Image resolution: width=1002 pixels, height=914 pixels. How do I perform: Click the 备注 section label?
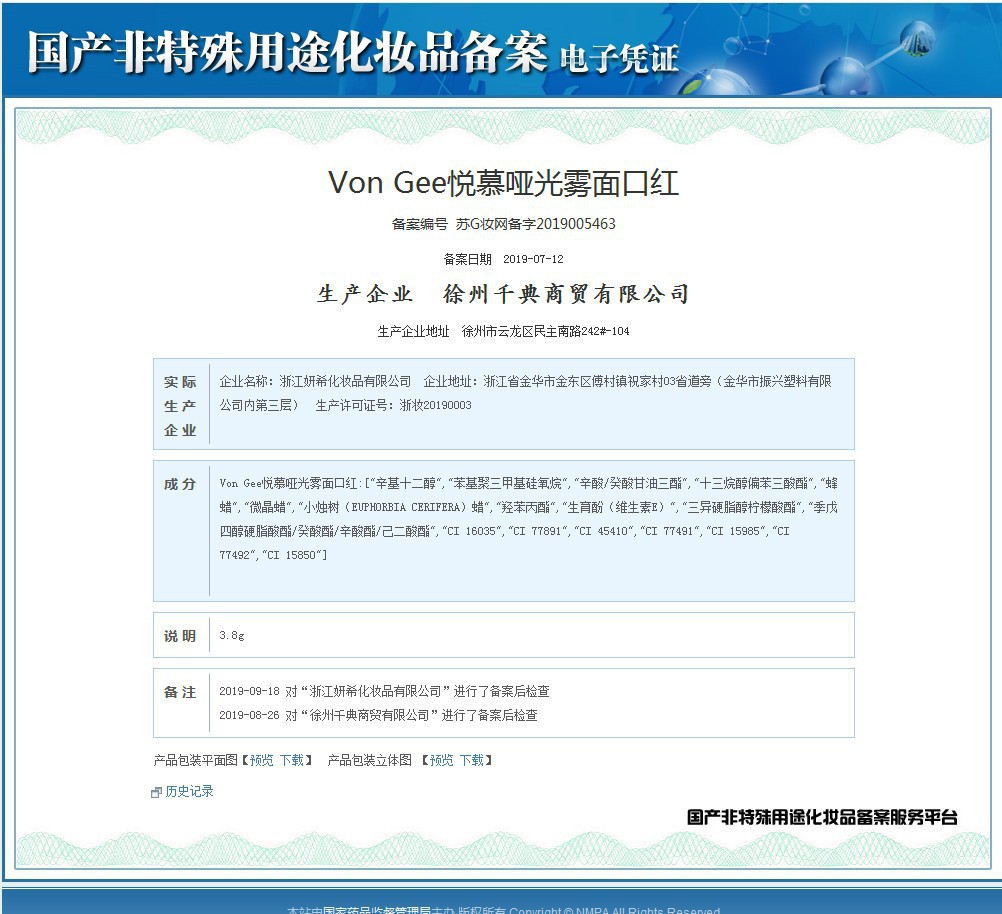coord(180,692)
